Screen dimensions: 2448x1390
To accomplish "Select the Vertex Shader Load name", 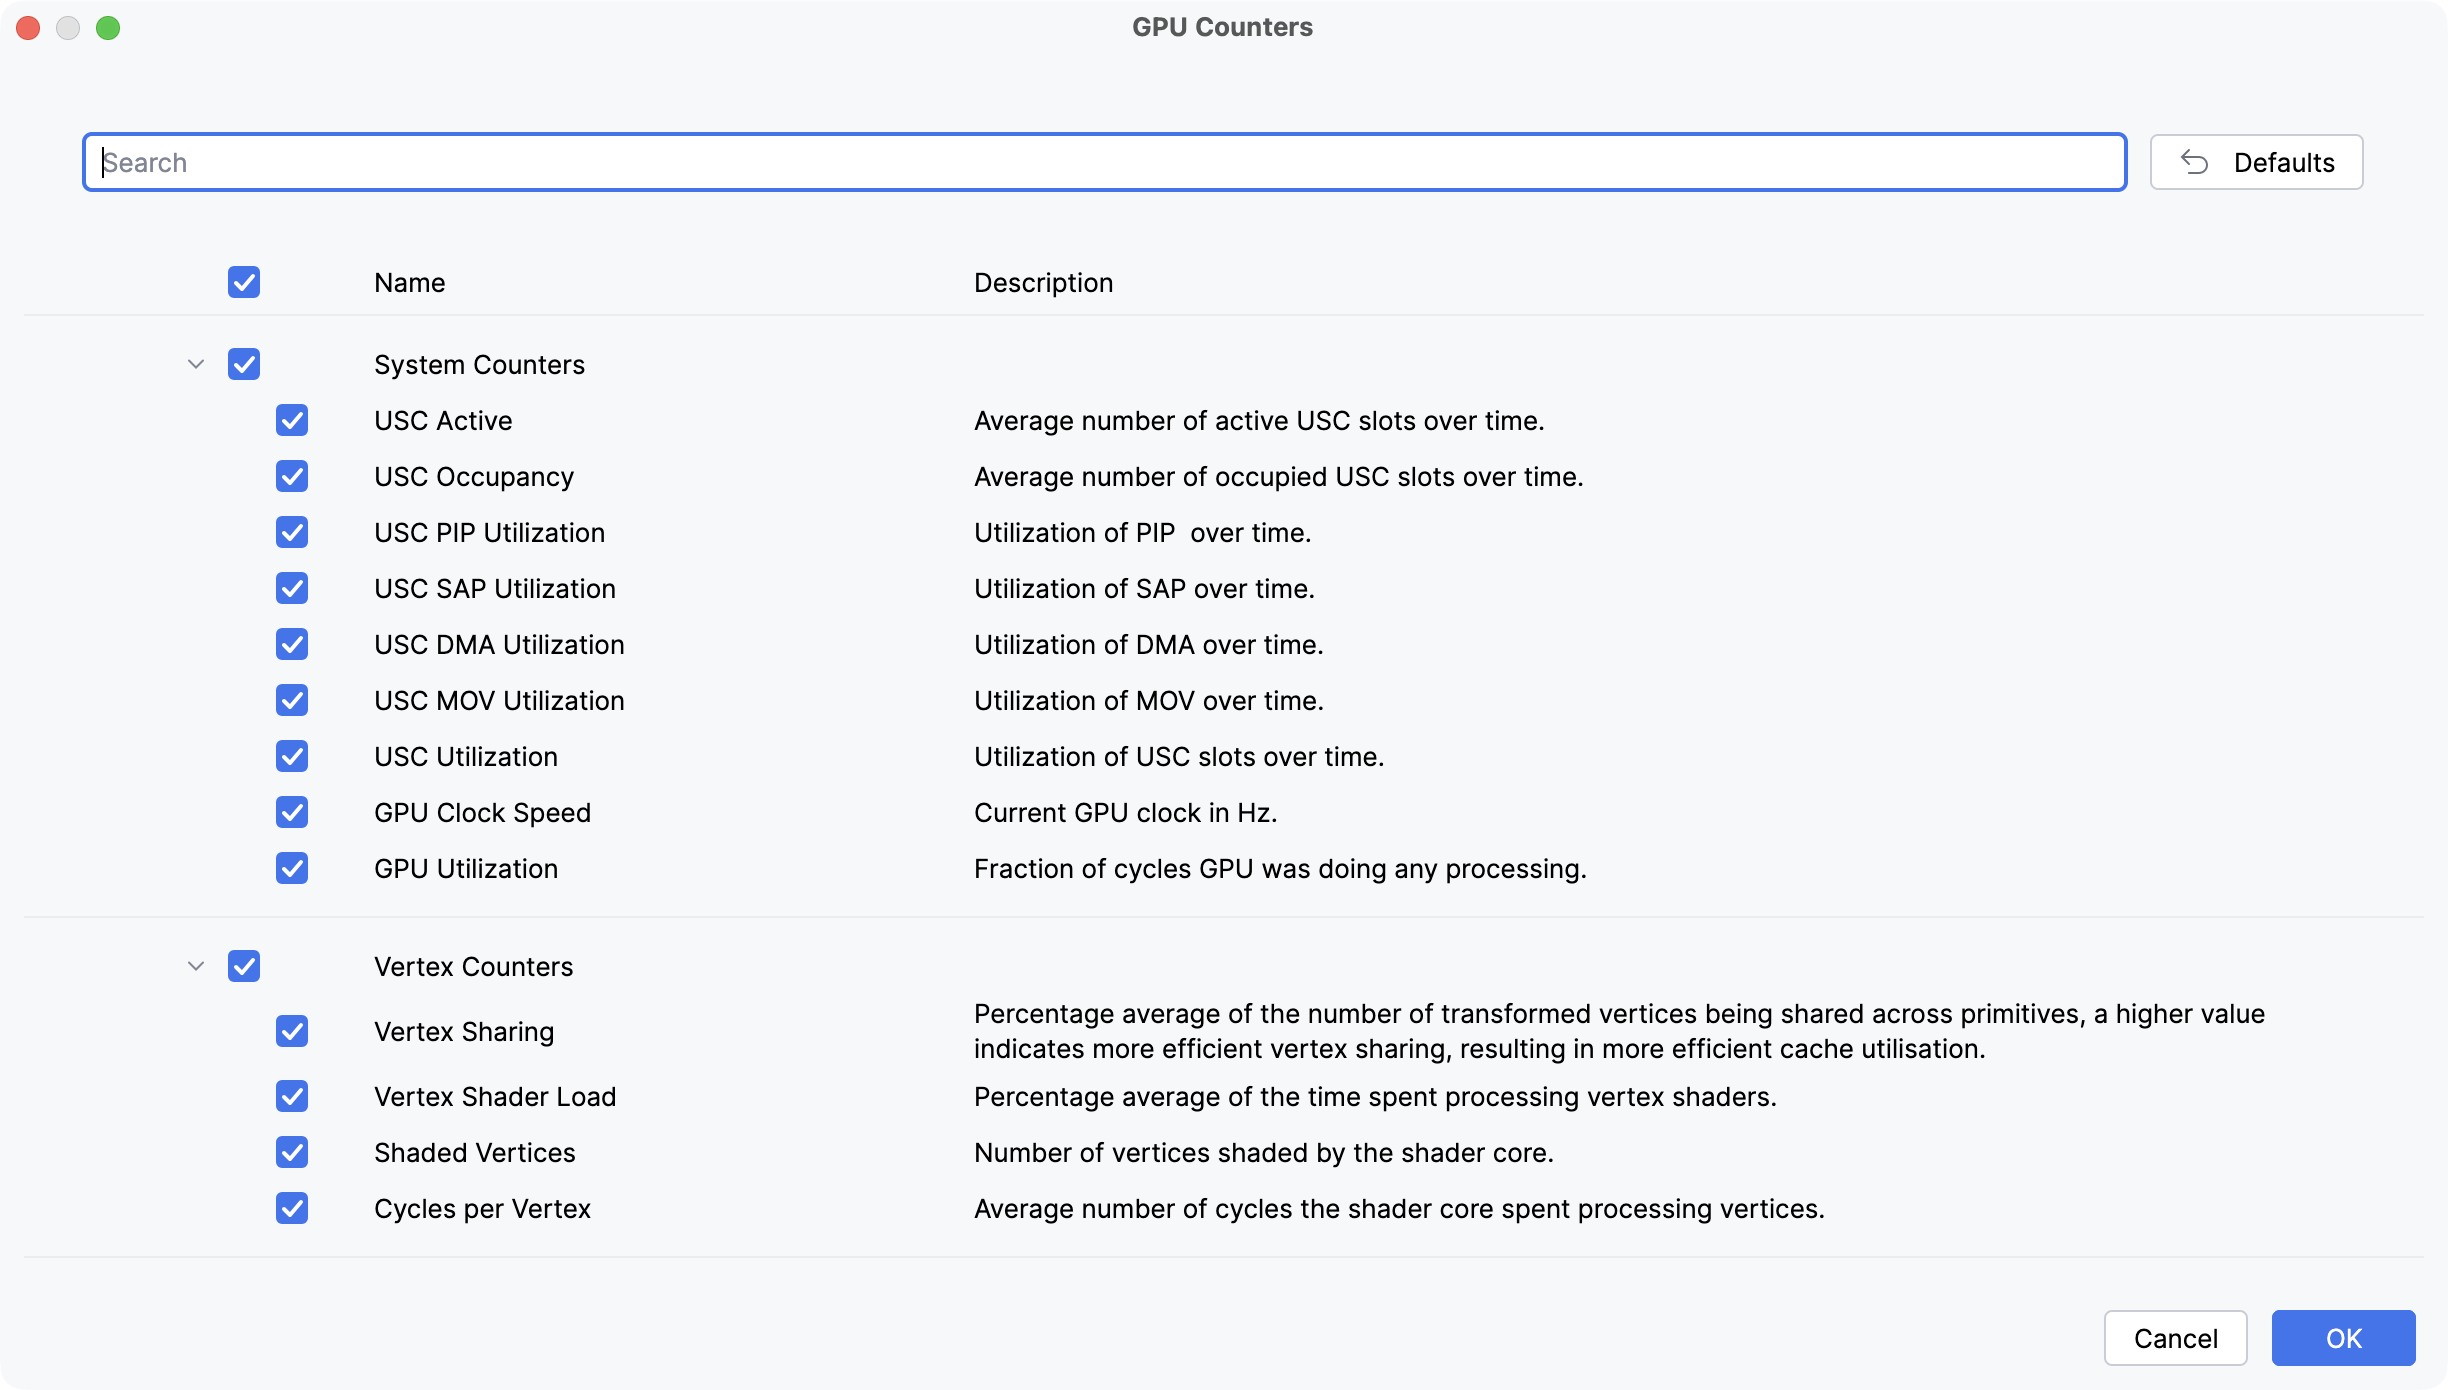I will pos(495,1097).
